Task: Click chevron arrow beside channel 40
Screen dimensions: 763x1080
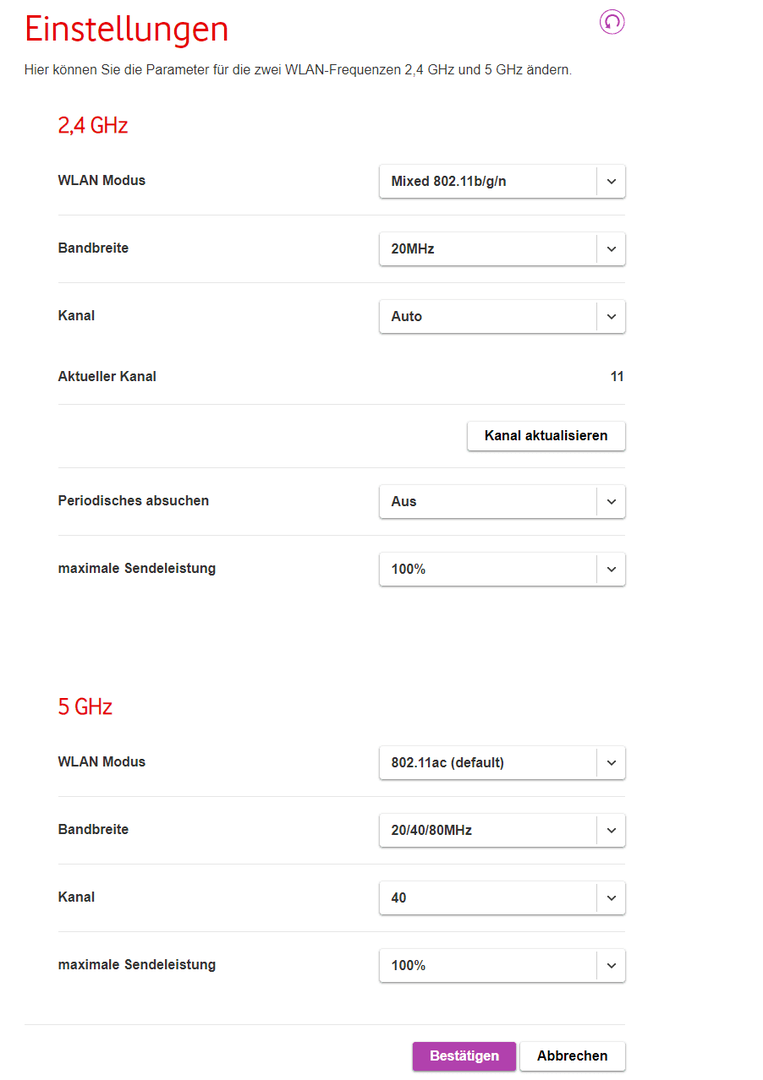Action: (x=612, y=898)
